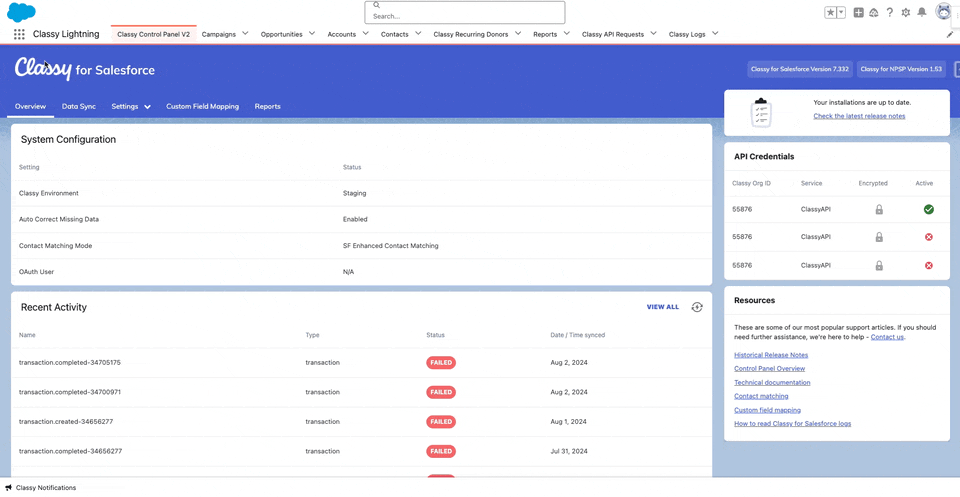Image resolution: width=960 pixels, height=497 pixels.
Task: Open Contact matching resource link
Action: 761,396
